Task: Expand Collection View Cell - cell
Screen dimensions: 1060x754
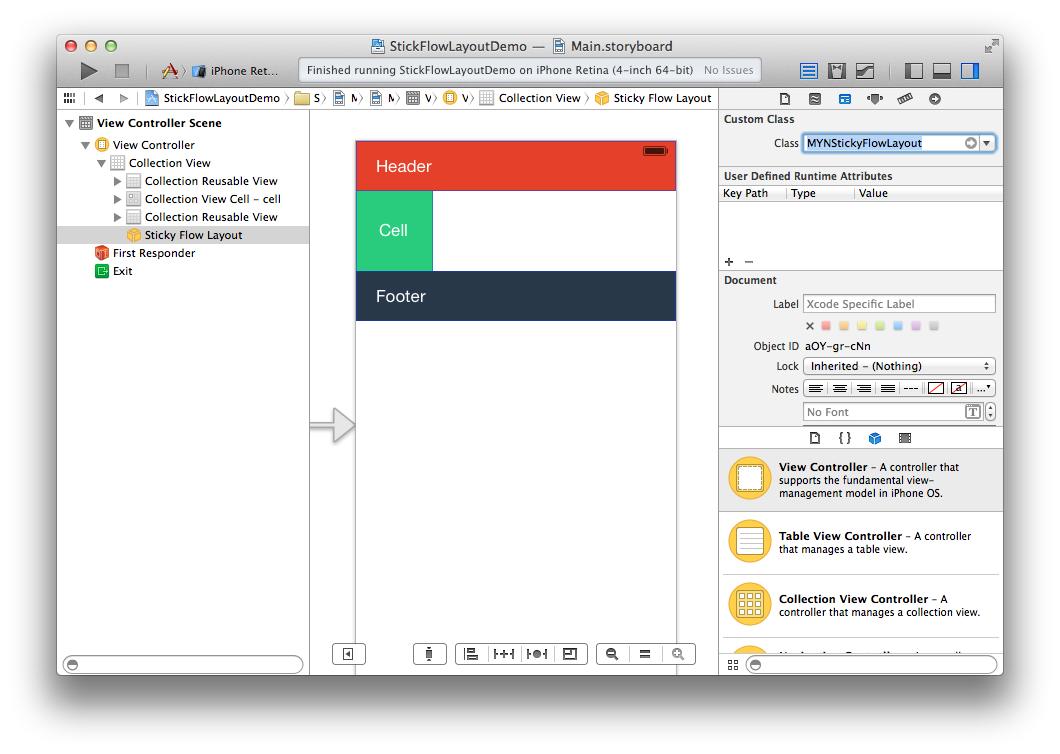Action: pos(118,199)
